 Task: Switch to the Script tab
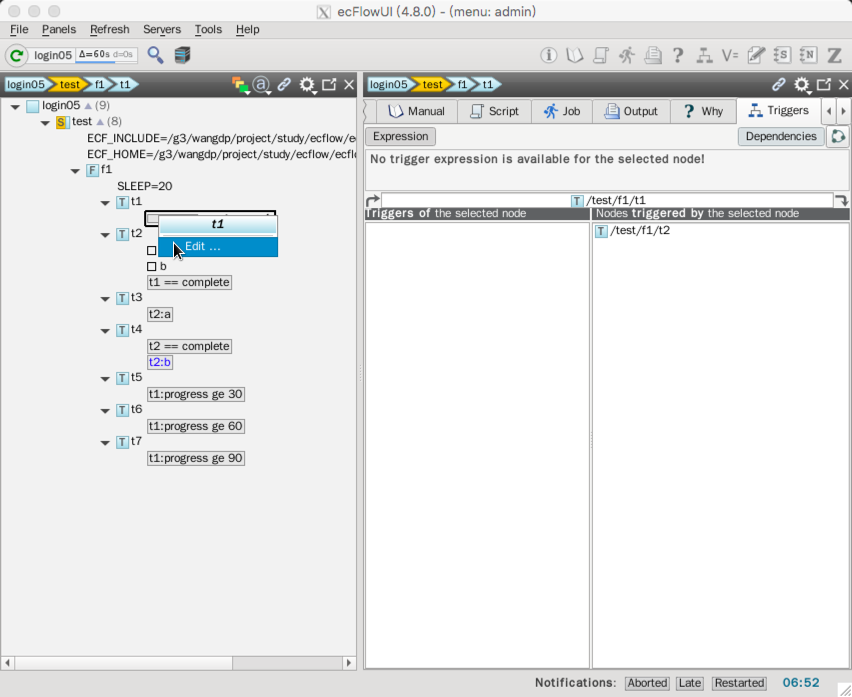pyautogui.click(x=494, y=111)
